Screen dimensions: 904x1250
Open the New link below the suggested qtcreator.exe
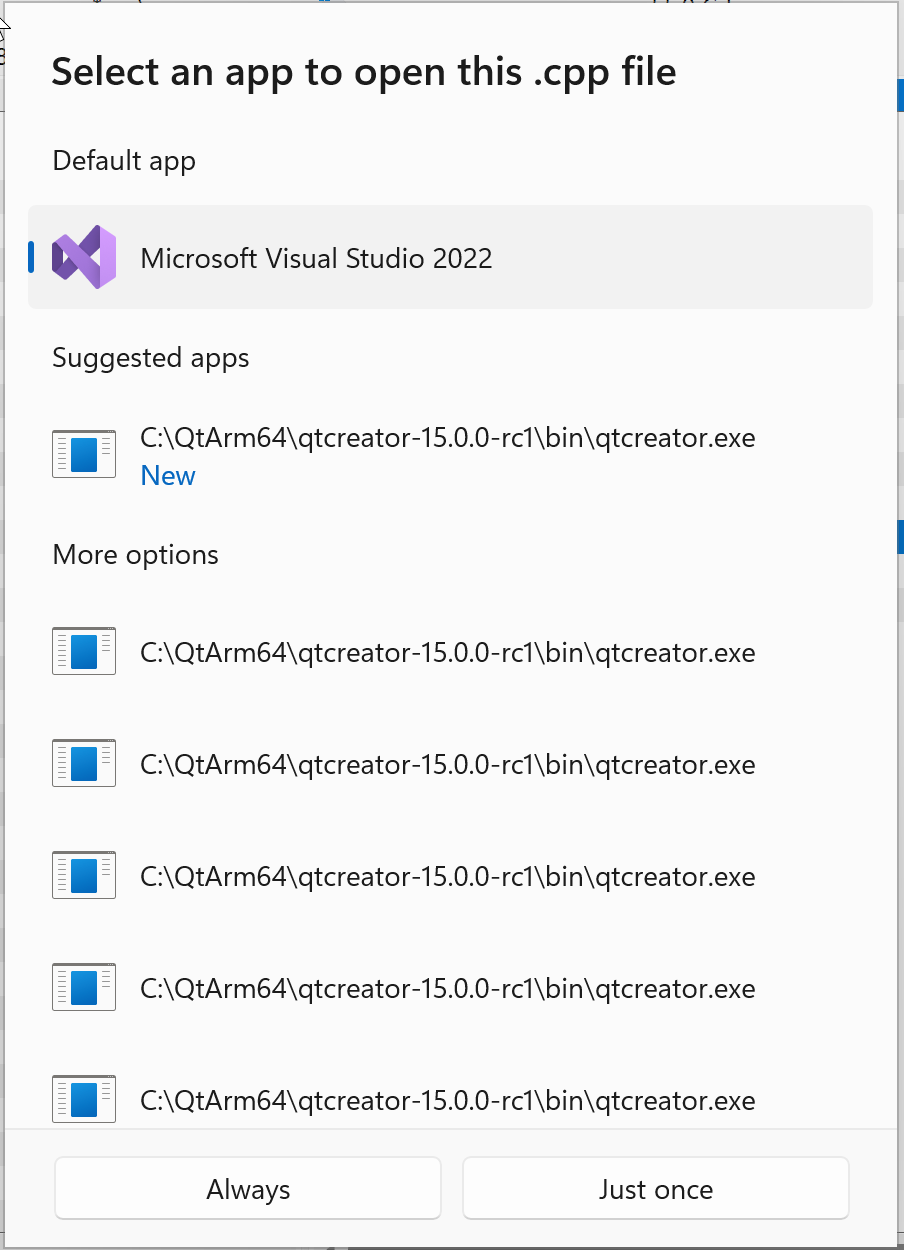click(x=167, y=475)
